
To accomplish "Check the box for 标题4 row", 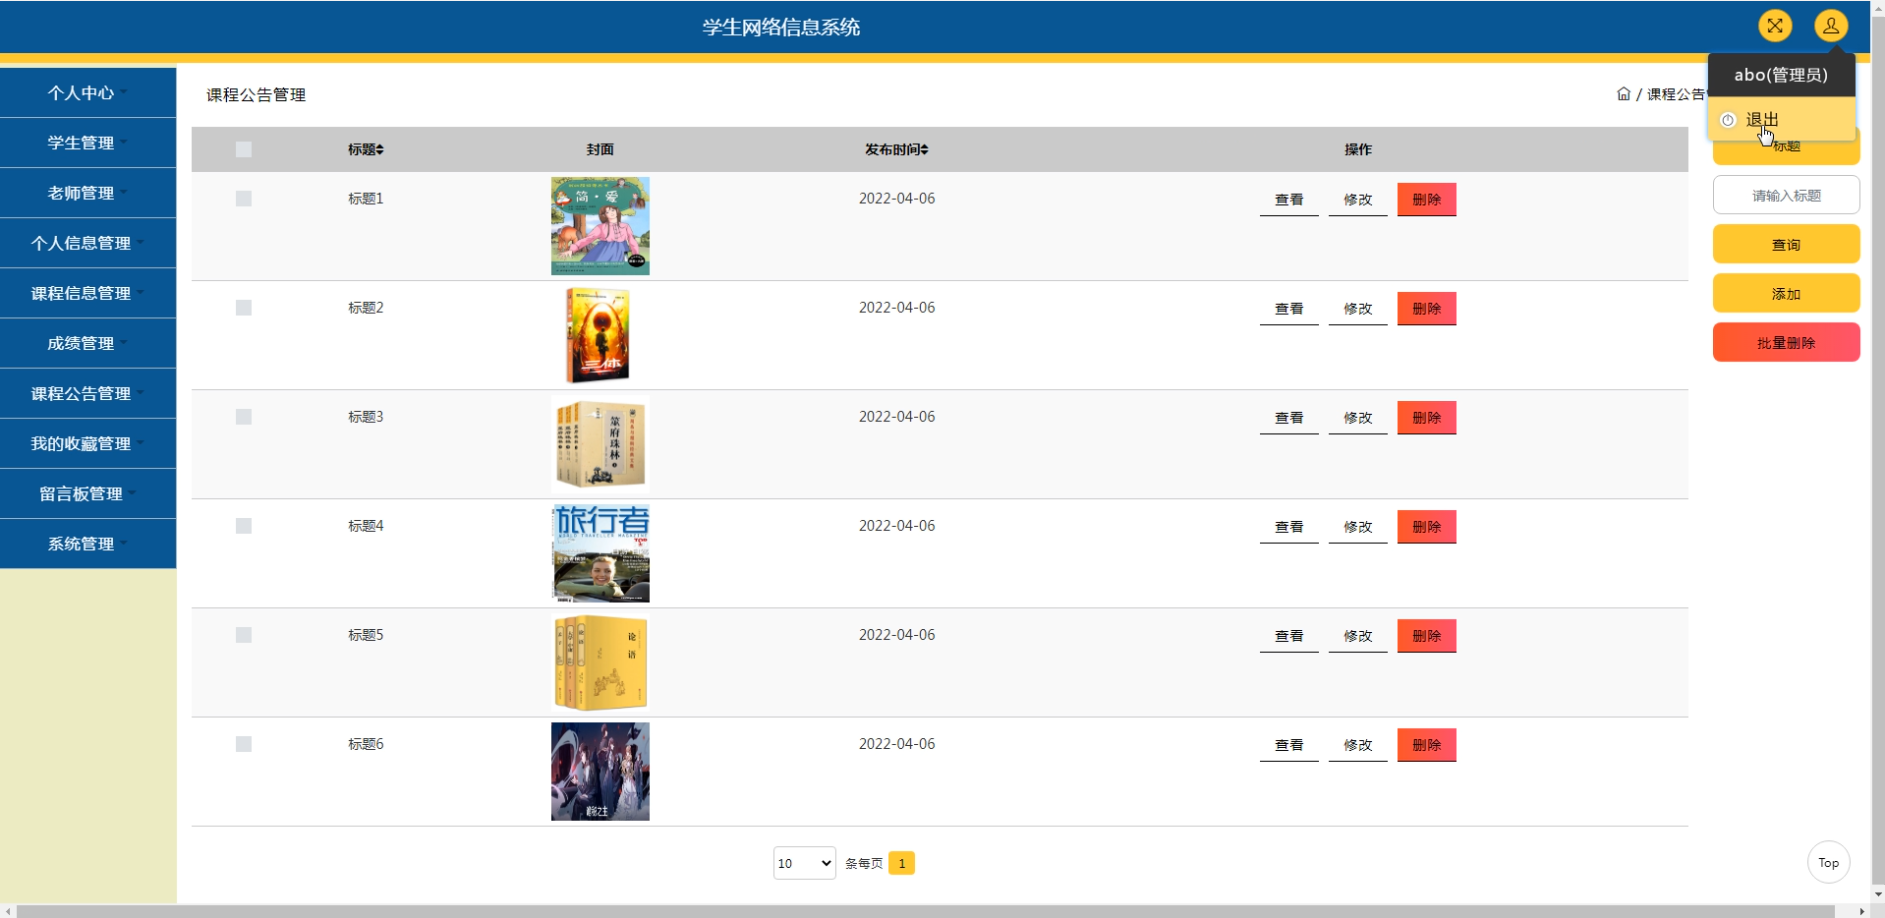I will coord(243,525).
